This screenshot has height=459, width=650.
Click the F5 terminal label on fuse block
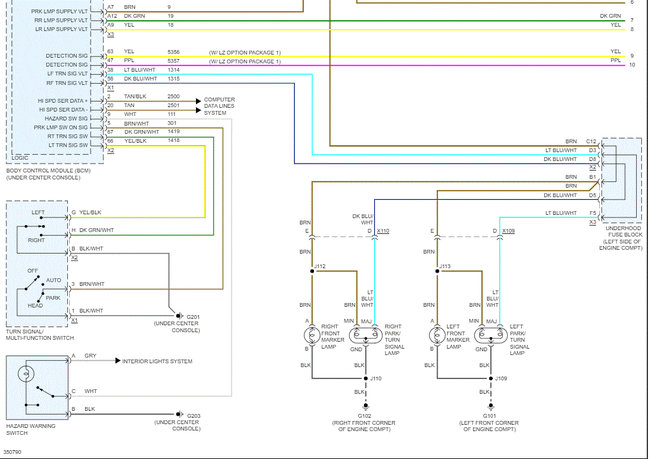593,213
